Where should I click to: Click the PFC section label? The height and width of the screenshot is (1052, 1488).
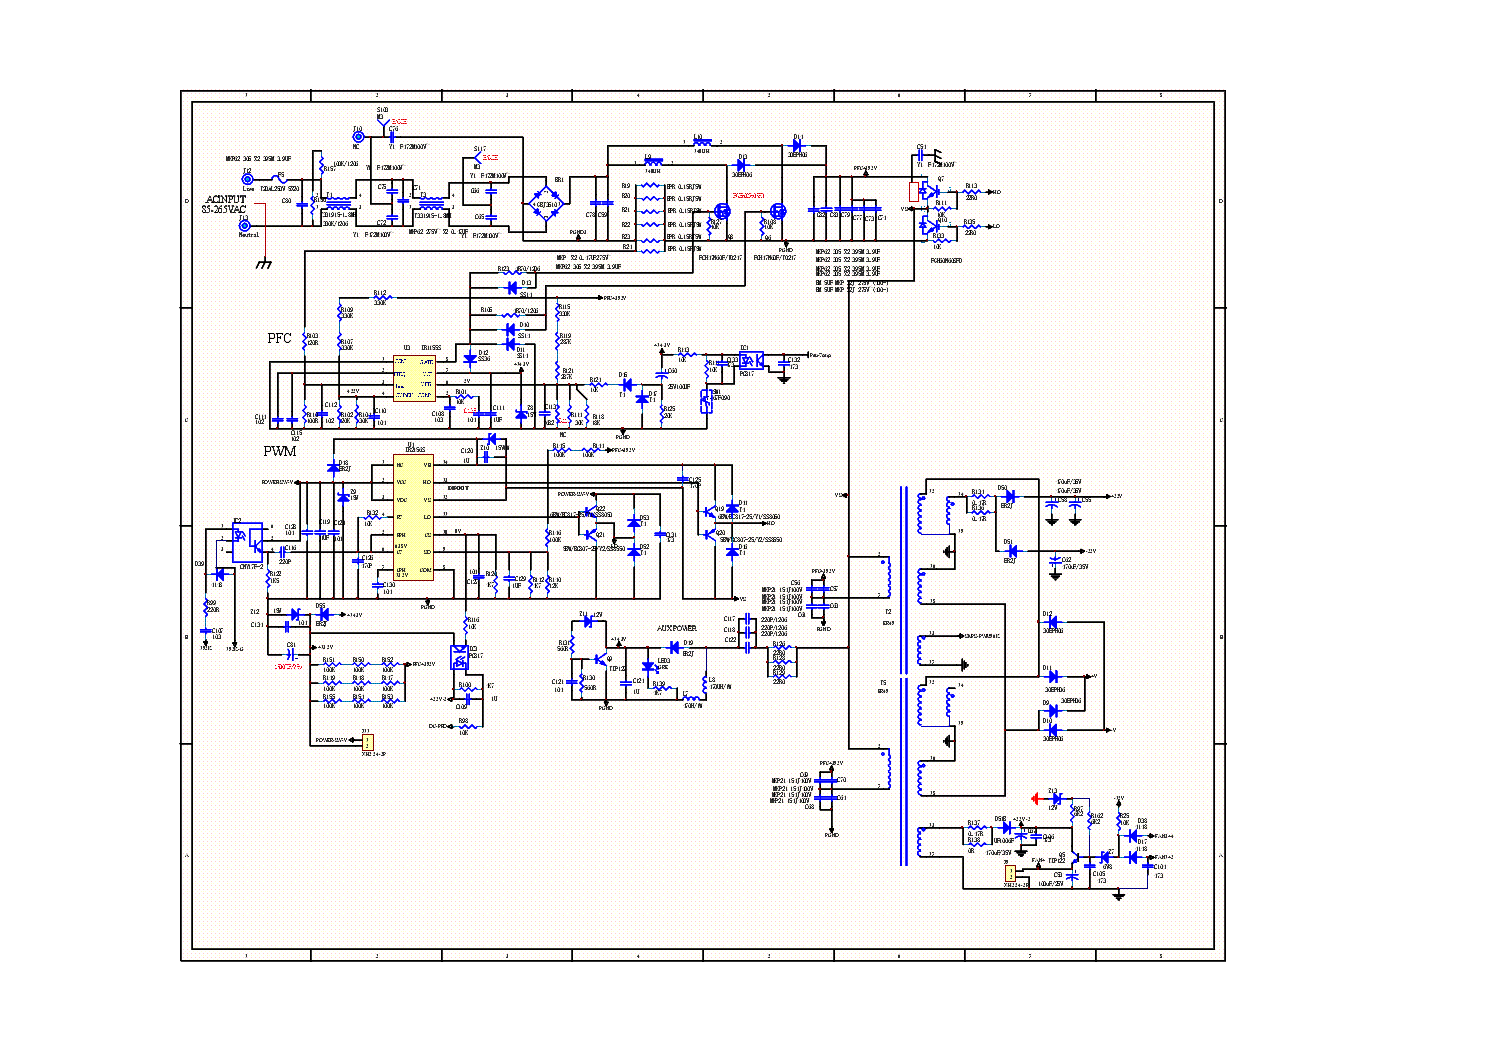[x=279, y=338]
